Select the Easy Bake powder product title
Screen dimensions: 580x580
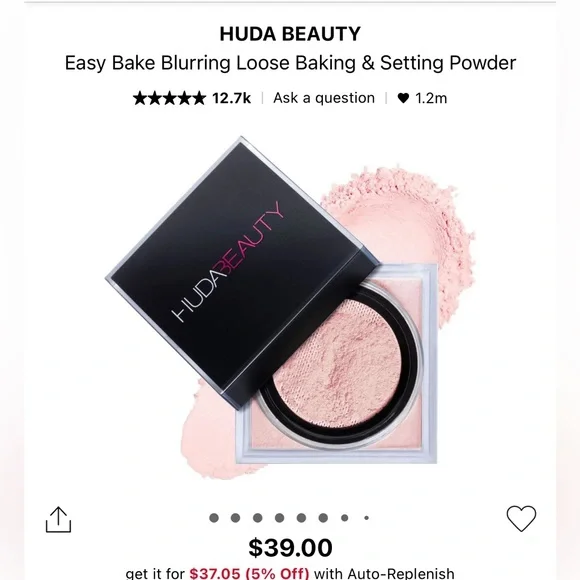click(290, 63)
